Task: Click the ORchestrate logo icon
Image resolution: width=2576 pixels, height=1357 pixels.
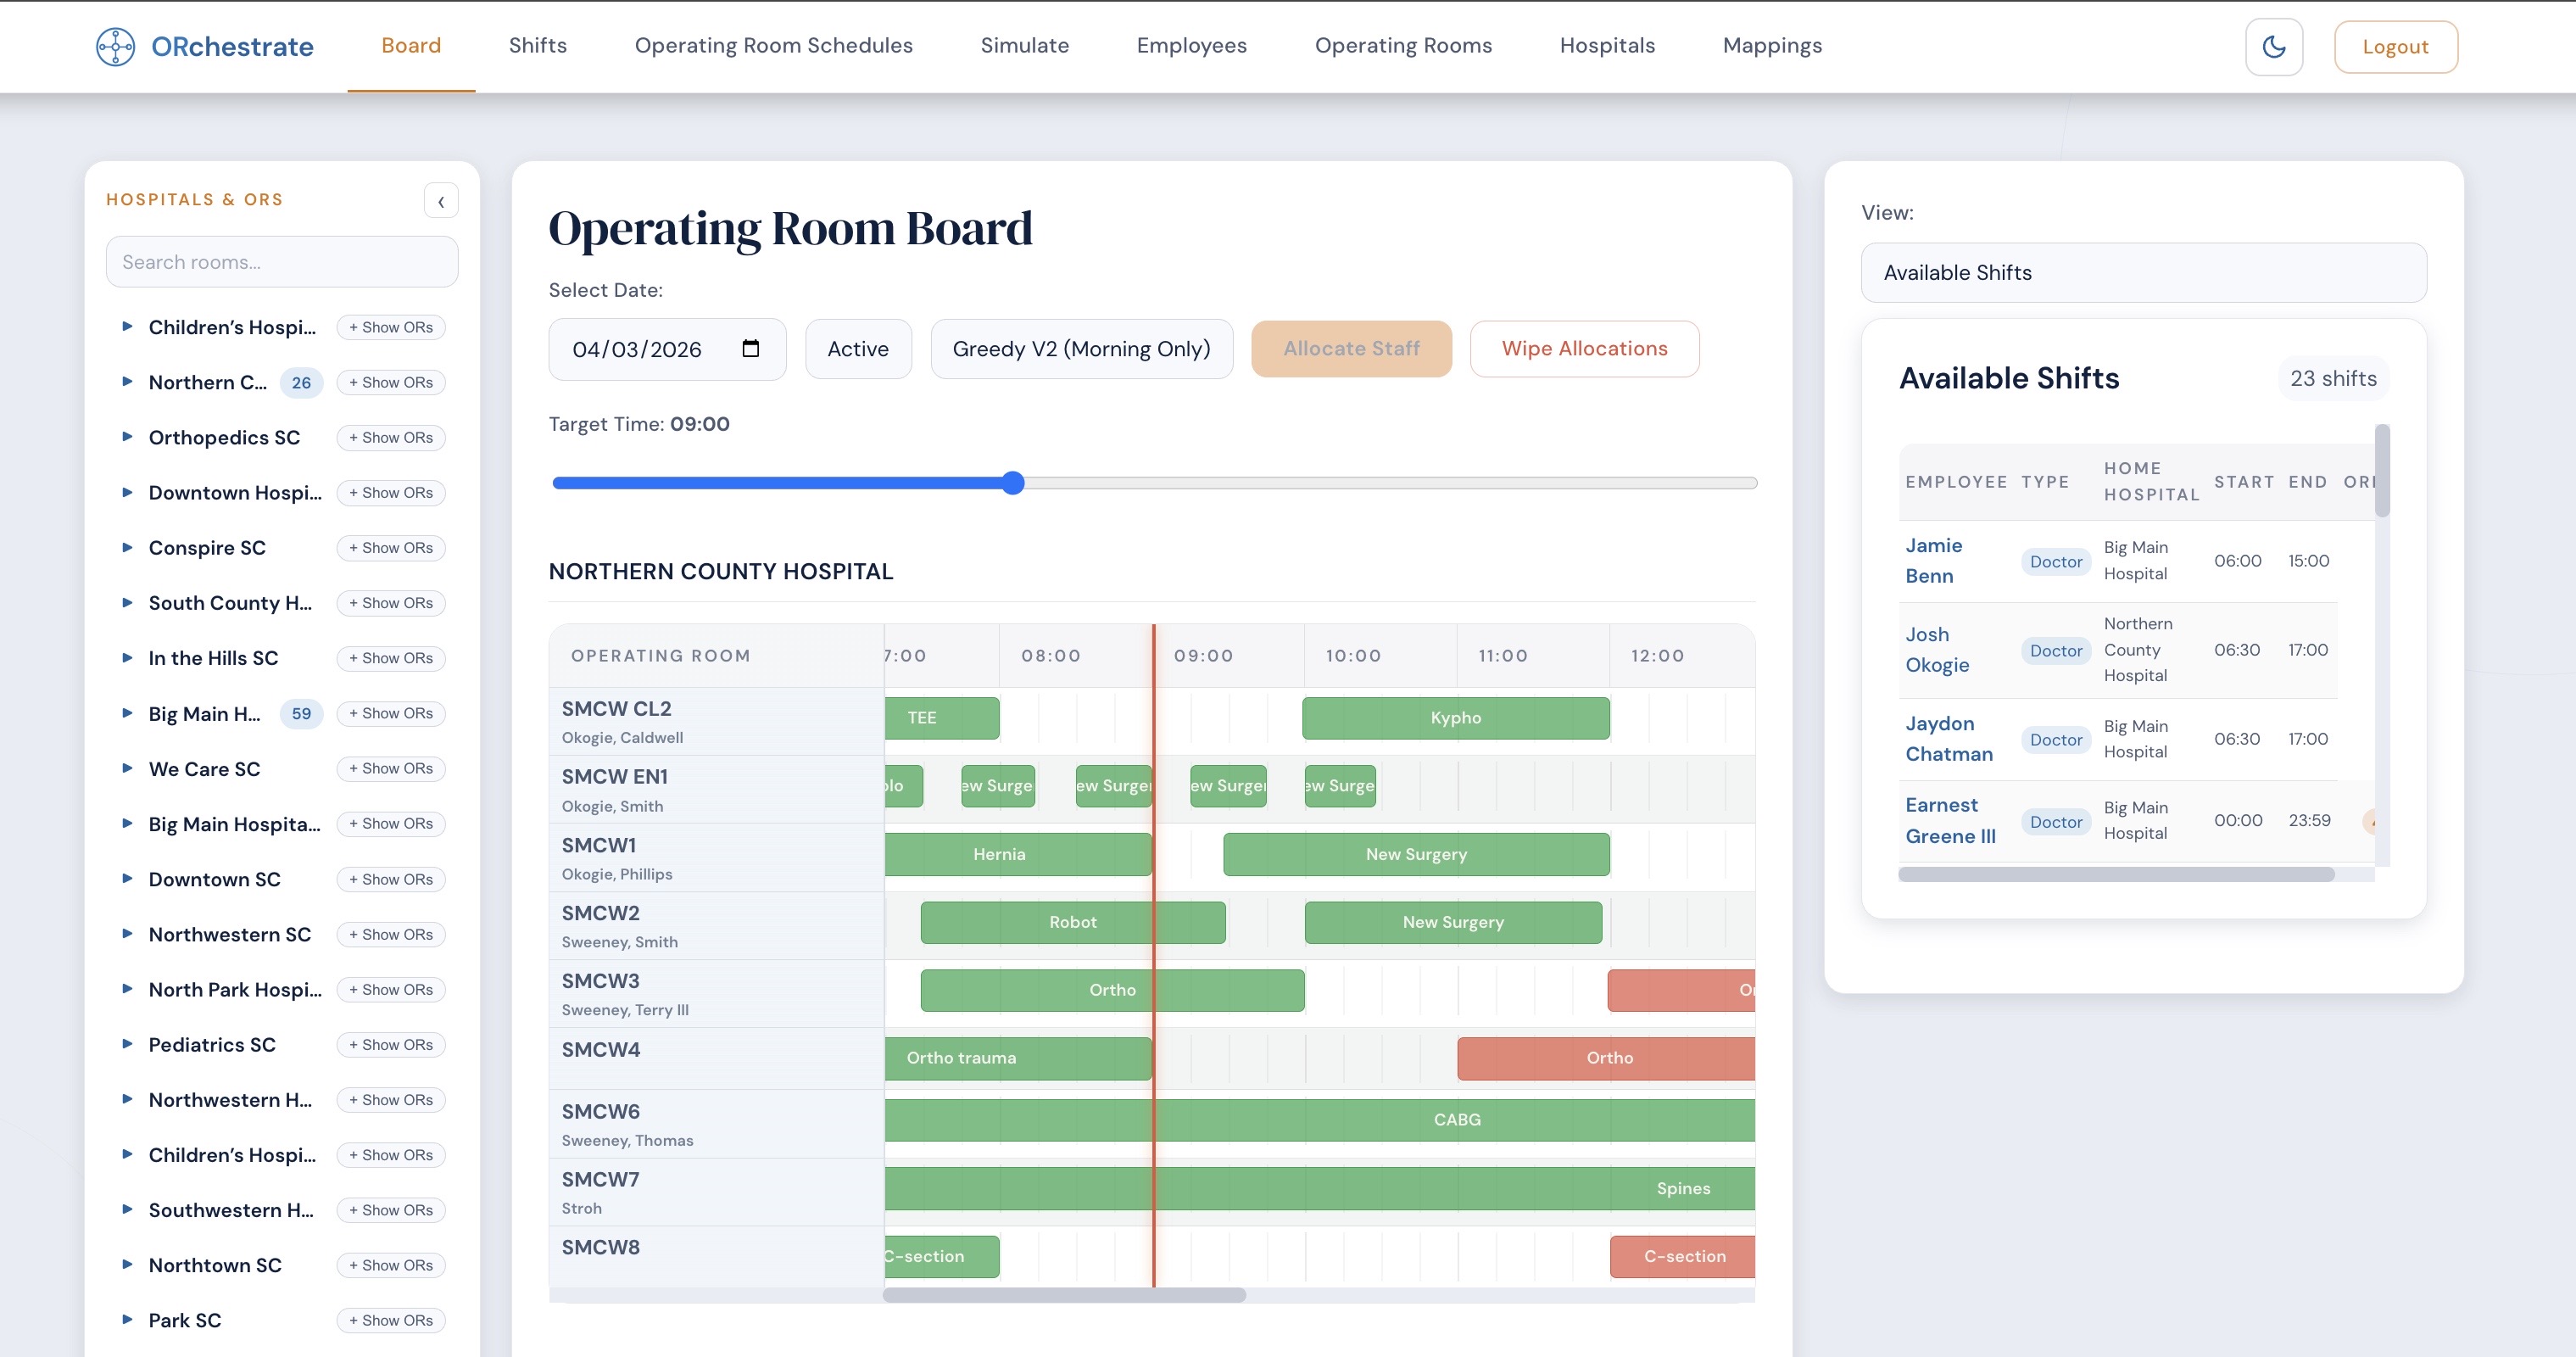Action: pyautogui.click(x=115, y=46)
